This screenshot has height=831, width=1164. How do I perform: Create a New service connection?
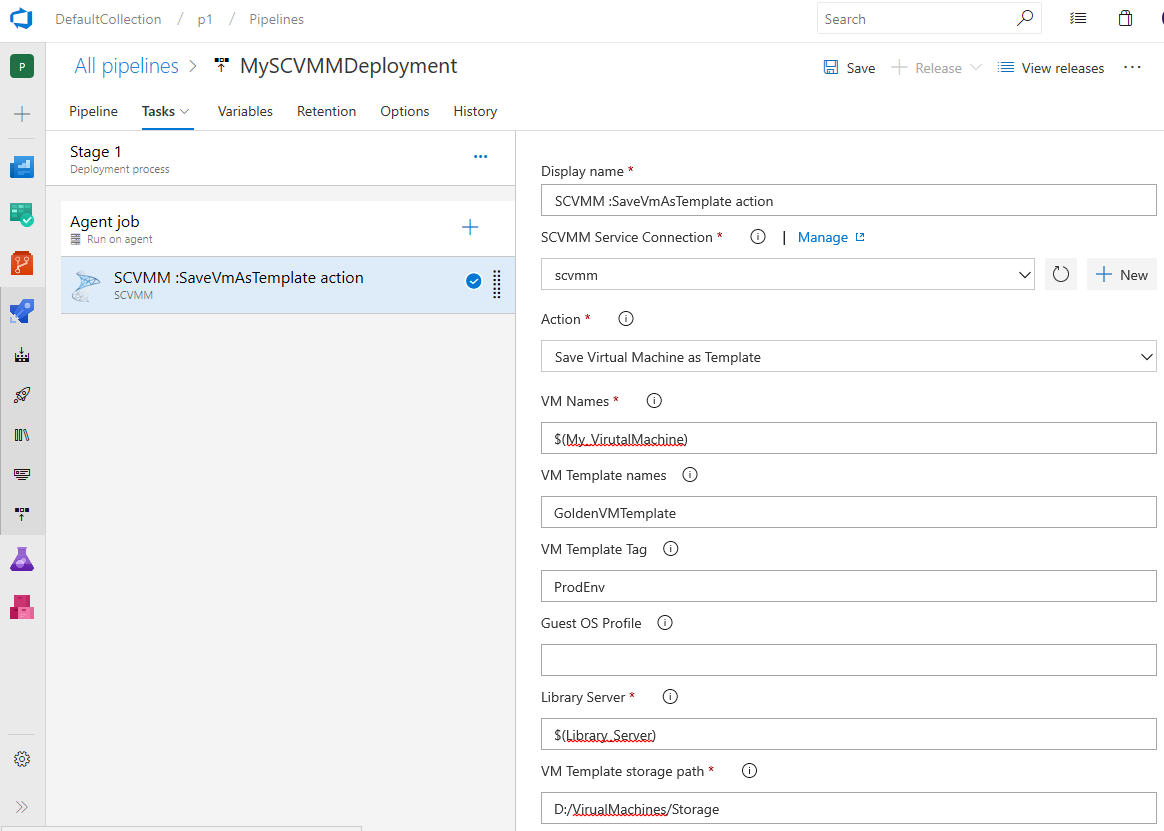pyautogui.click(x=1122, y=275)
